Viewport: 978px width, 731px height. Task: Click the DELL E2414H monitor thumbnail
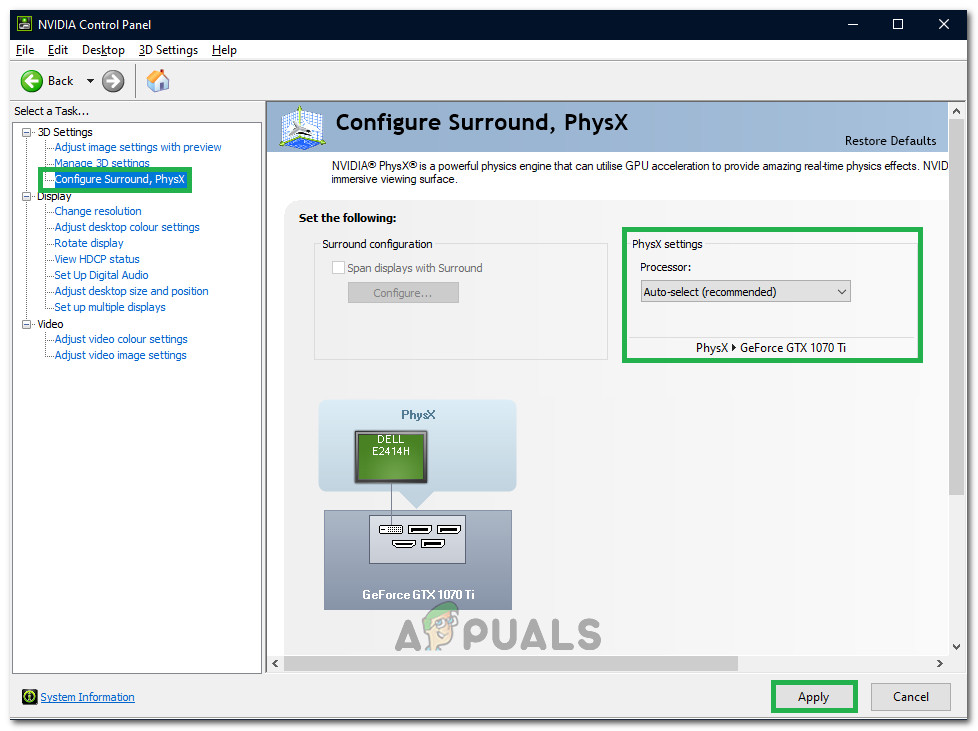point(391,457)
